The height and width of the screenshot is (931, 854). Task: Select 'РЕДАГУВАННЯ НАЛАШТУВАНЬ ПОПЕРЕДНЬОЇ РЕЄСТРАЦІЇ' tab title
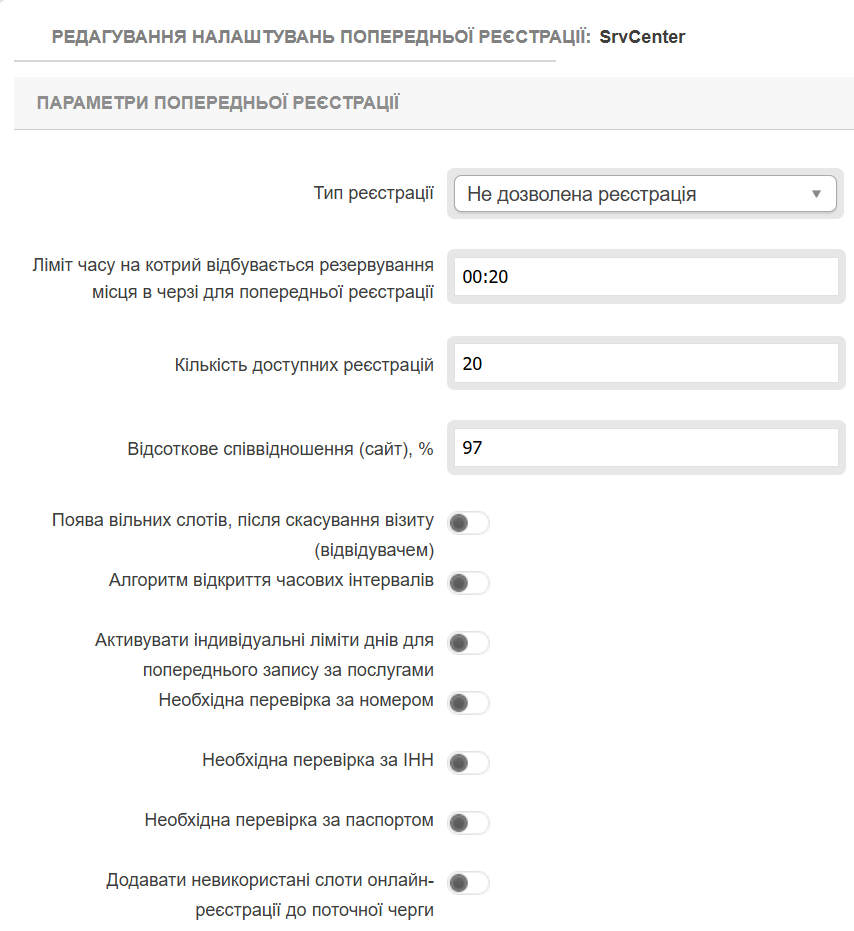(320, 37)
